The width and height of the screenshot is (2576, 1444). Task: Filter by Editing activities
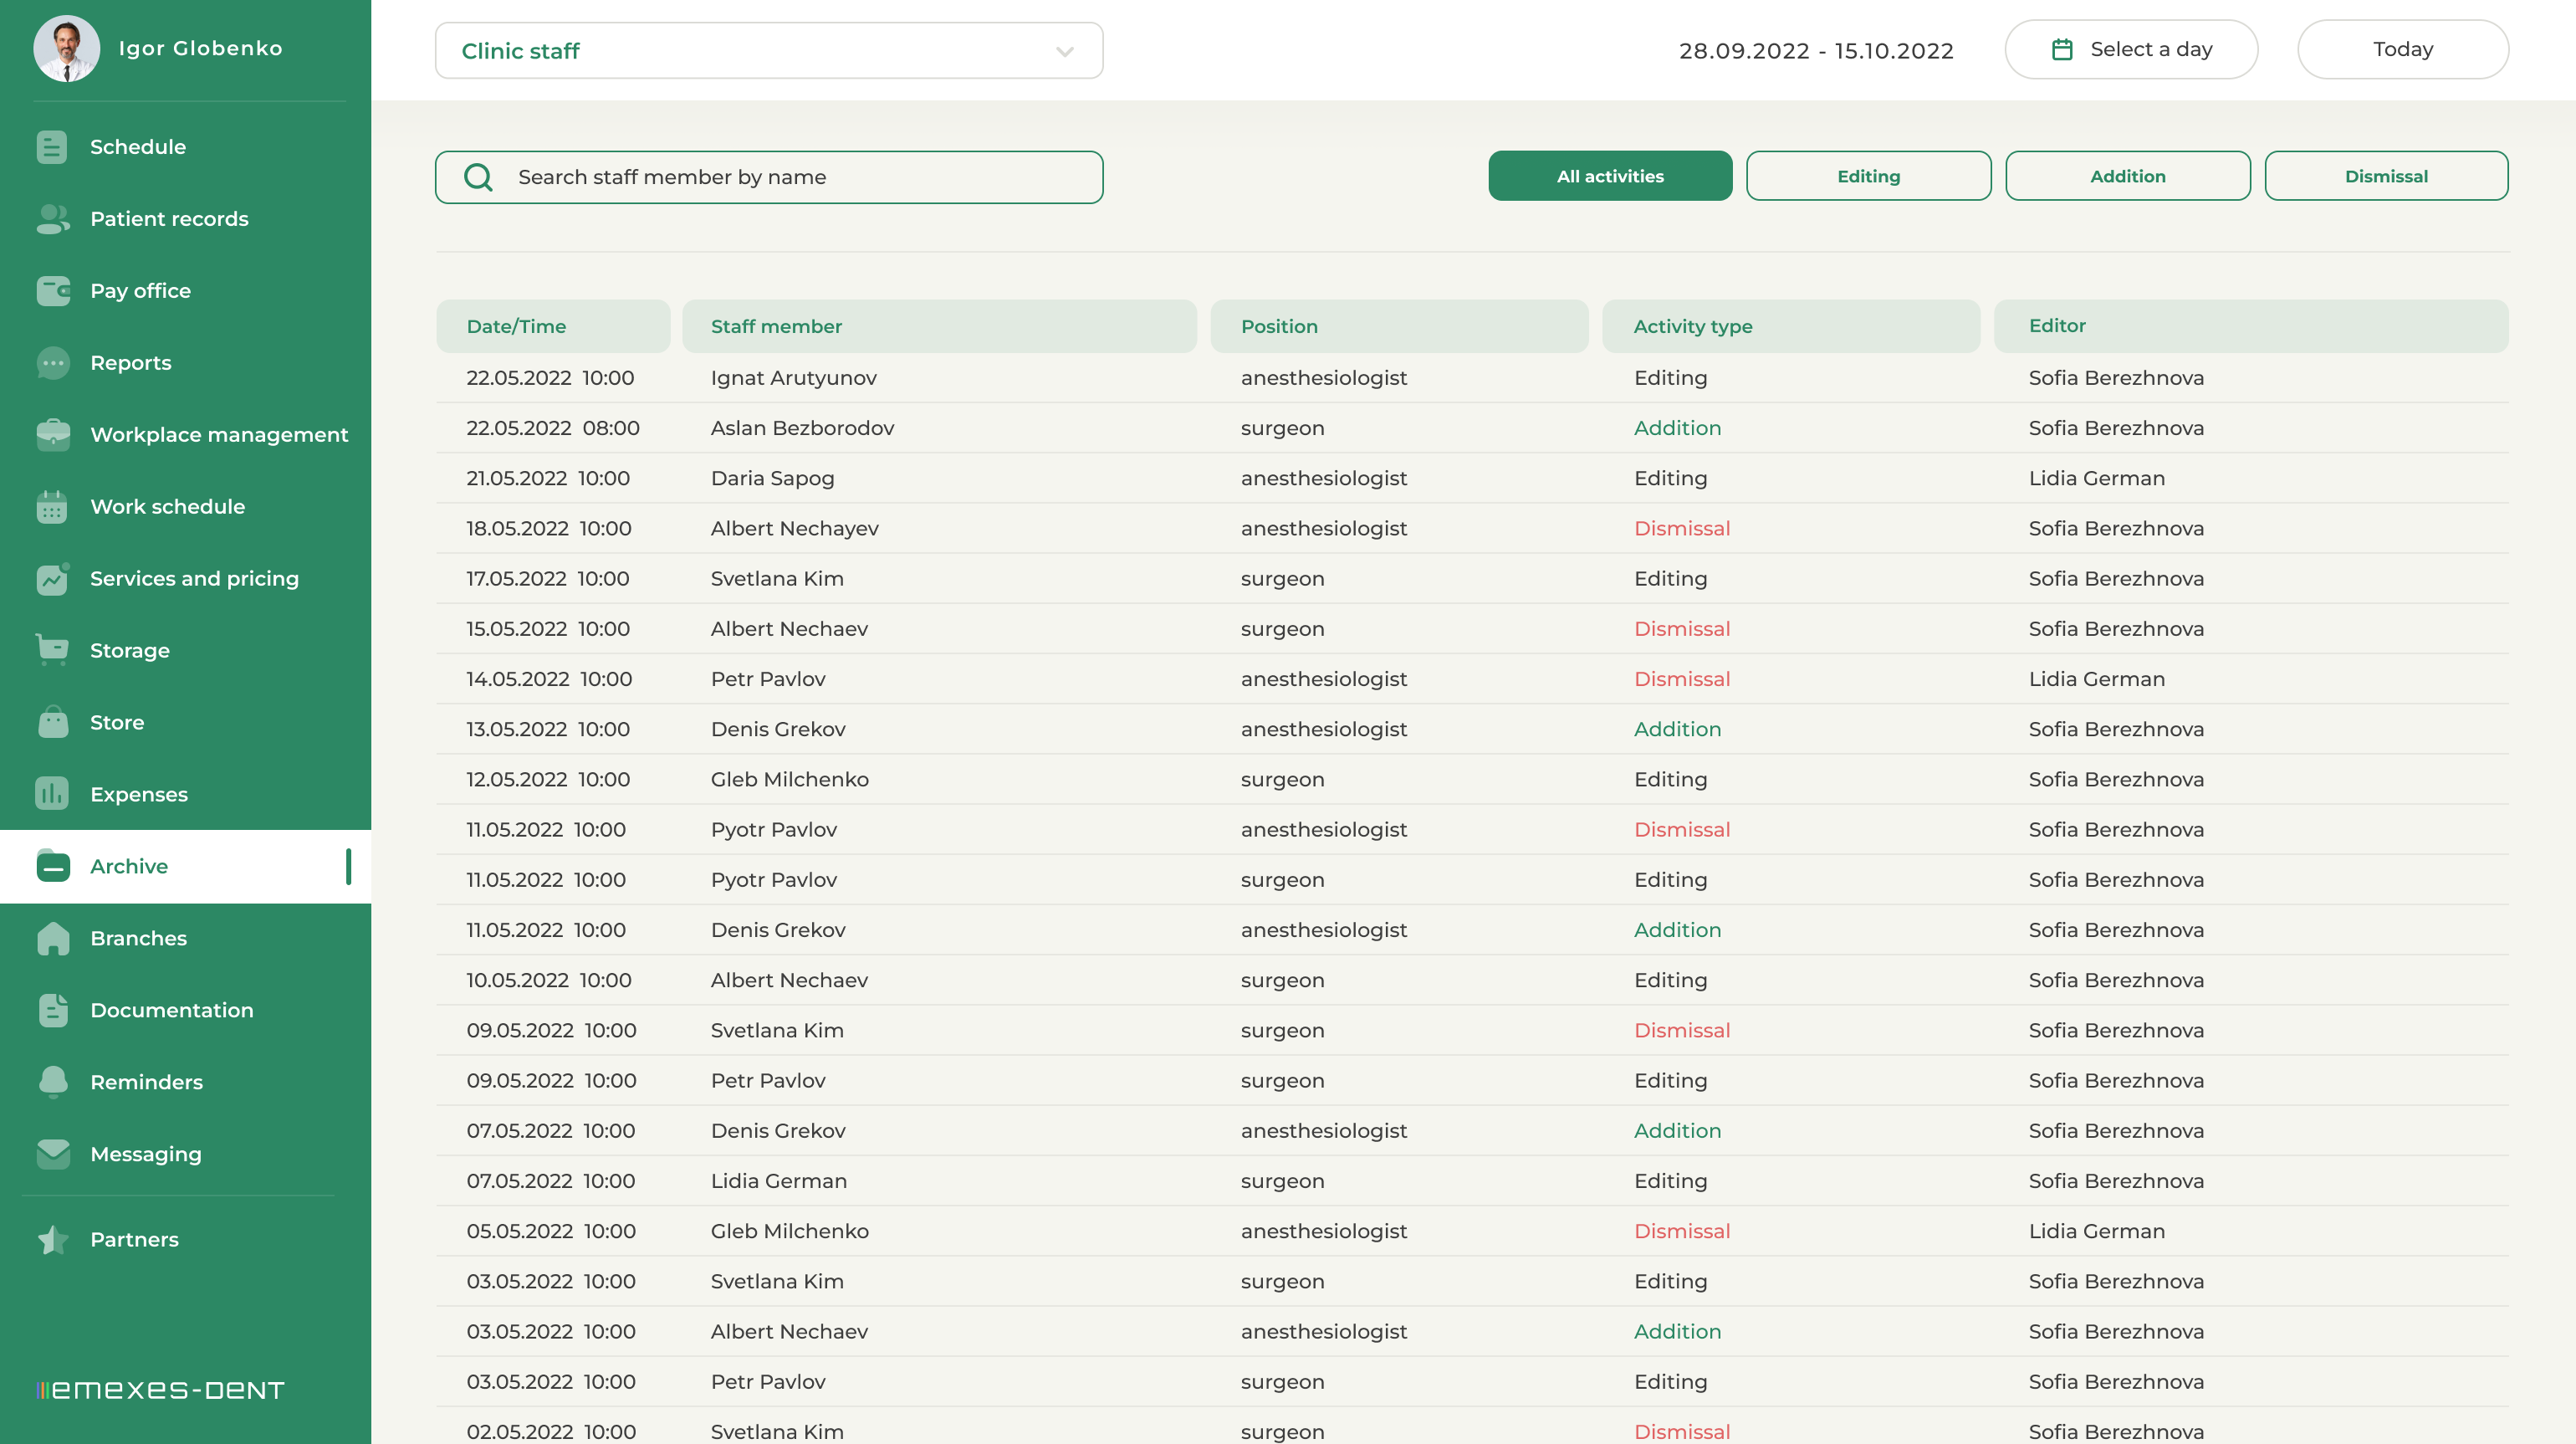tap(1868, 176)
